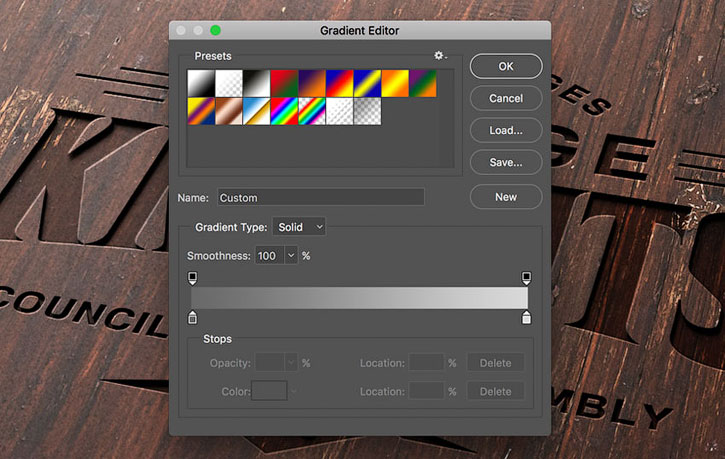Pick the chrome gradient preset
The height and width of the screenshot is (459, 725).
[257, 111]
